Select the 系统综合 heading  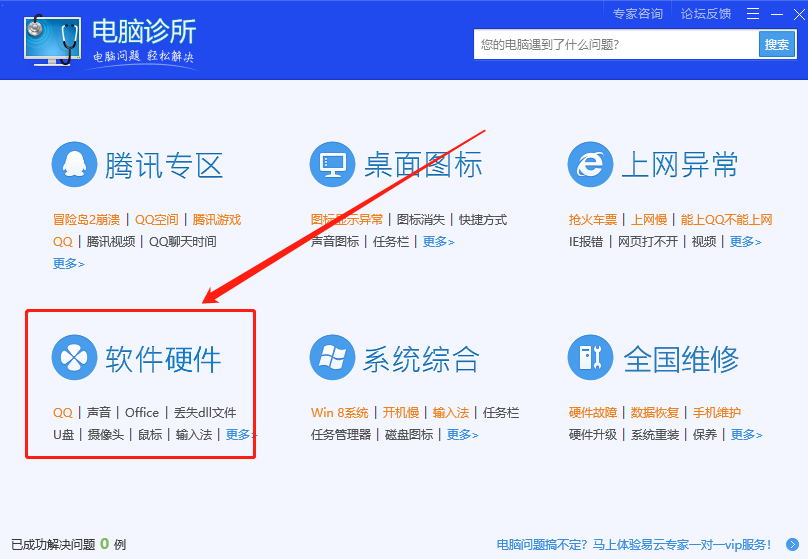pyautogui.click(x=422, y=359)
